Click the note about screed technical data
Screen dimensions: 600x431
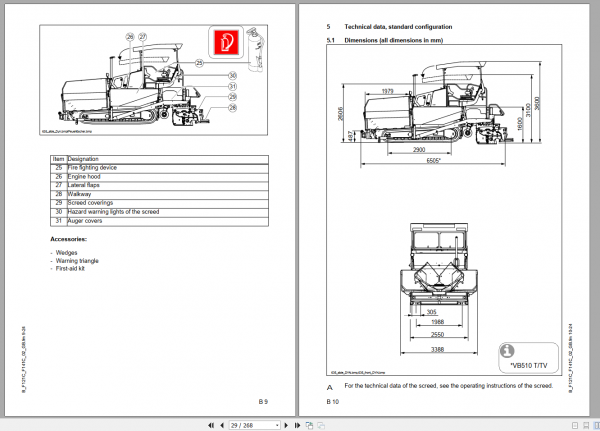coord(448,386)
